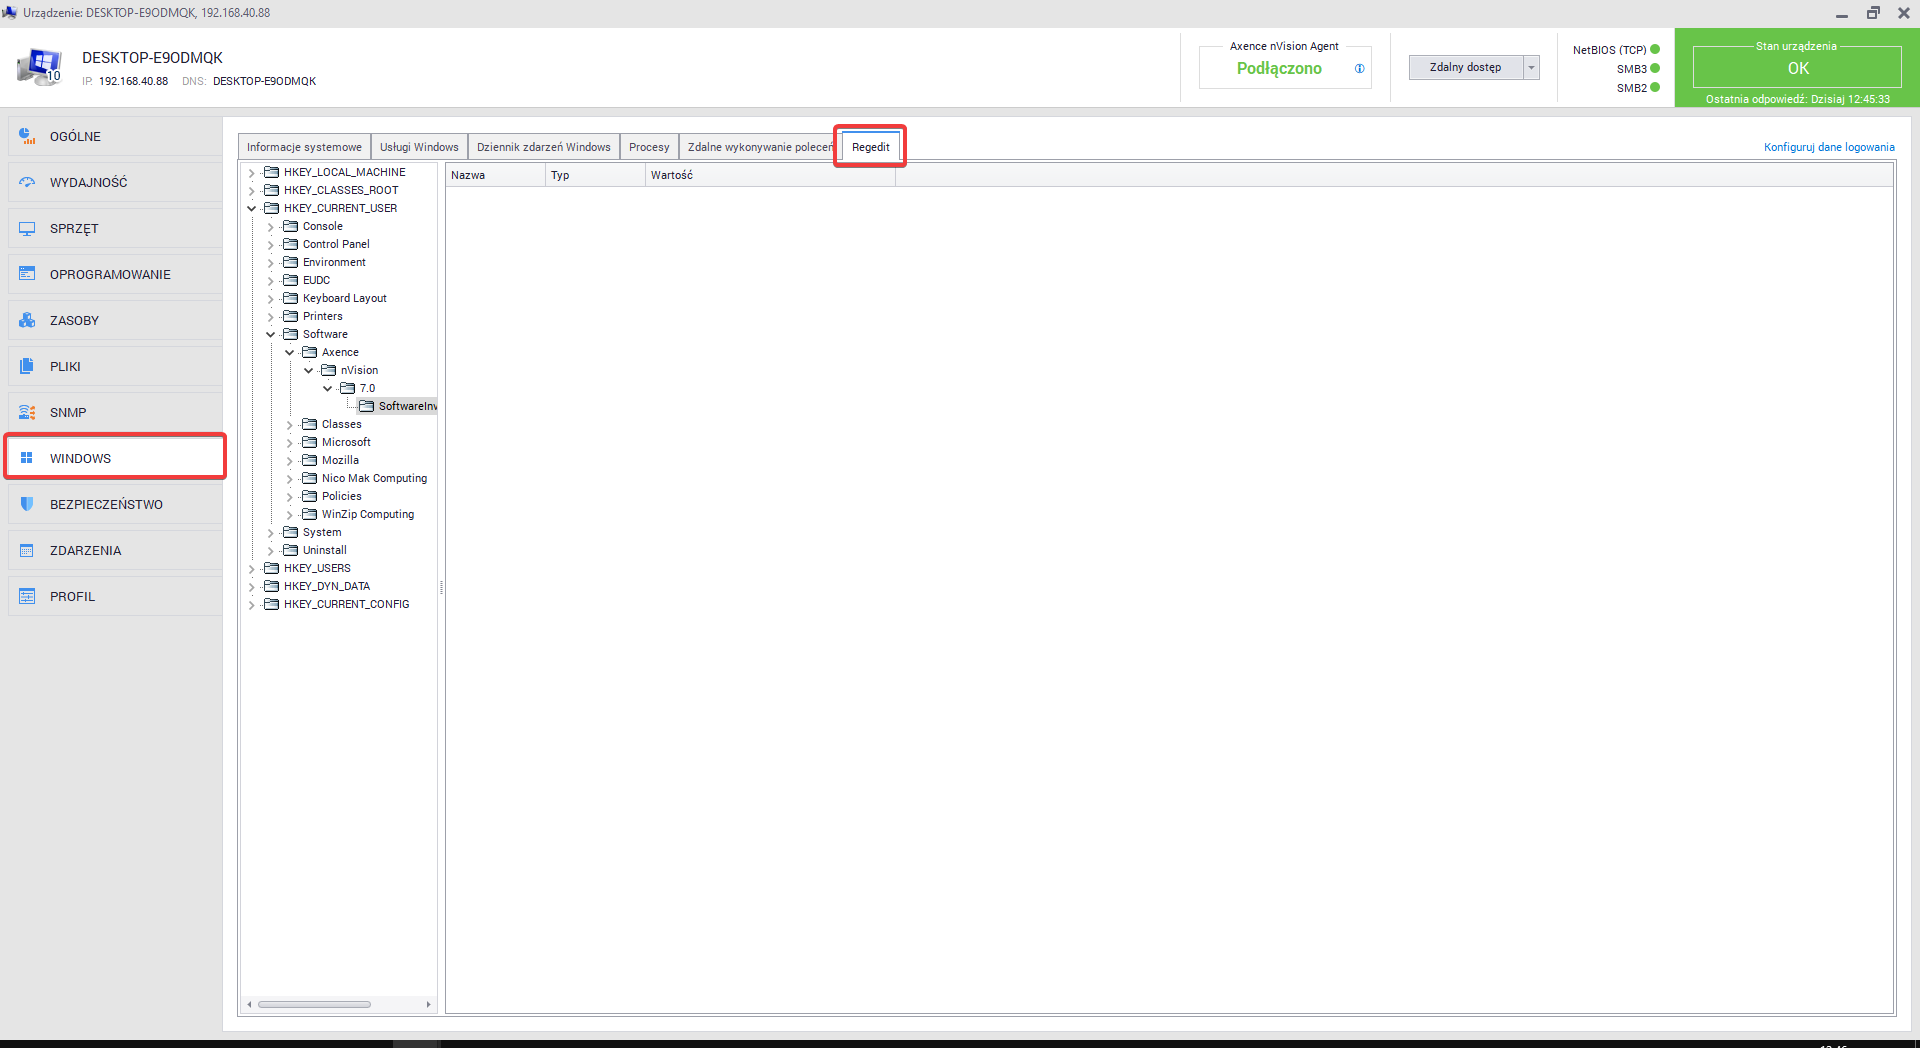Click the registry tree horizontal scrollbar

pos(314,1004)
